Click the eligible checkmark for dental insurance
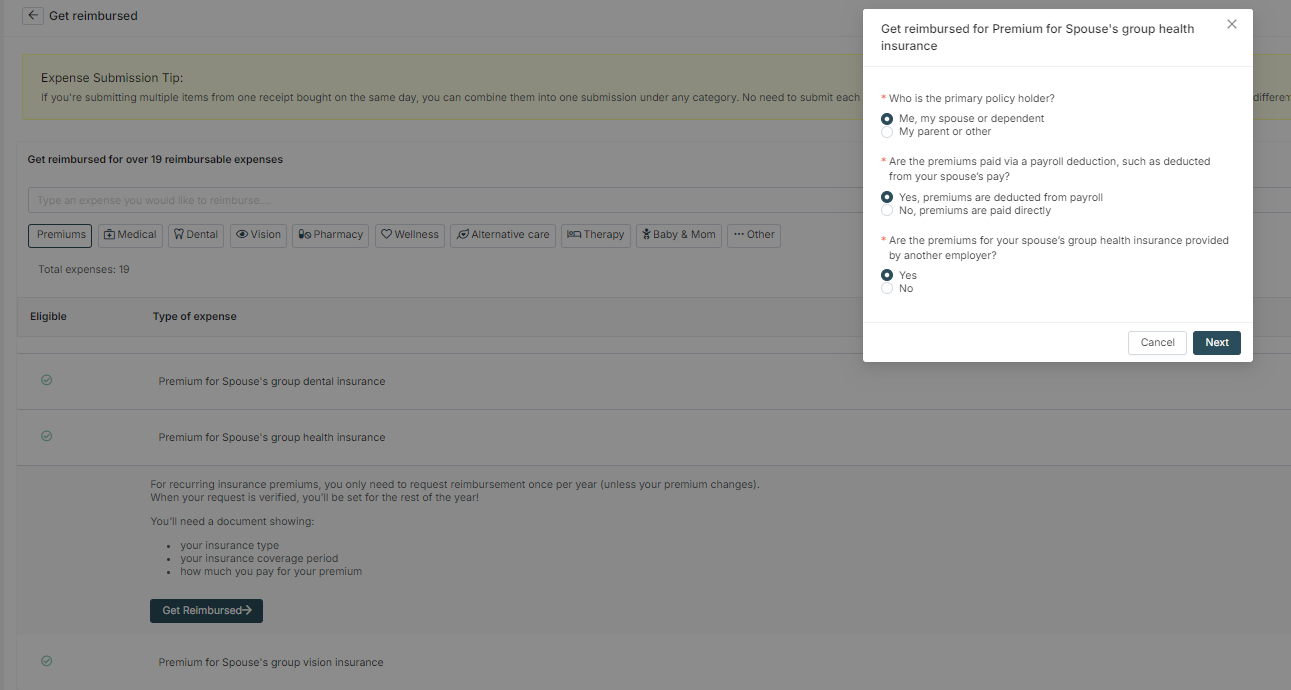1291x690 pixels. click(x=46, y=380)
